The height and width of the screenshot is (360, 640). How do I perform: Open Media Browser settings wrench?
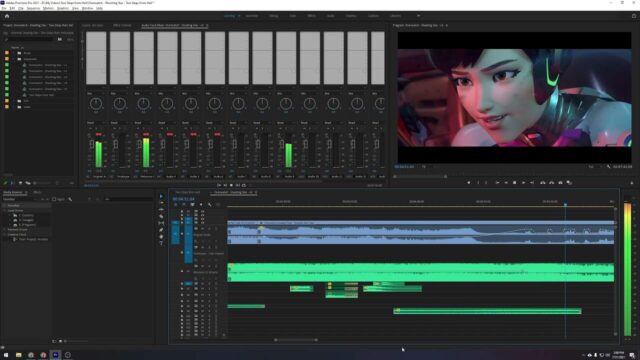point(70,199)
